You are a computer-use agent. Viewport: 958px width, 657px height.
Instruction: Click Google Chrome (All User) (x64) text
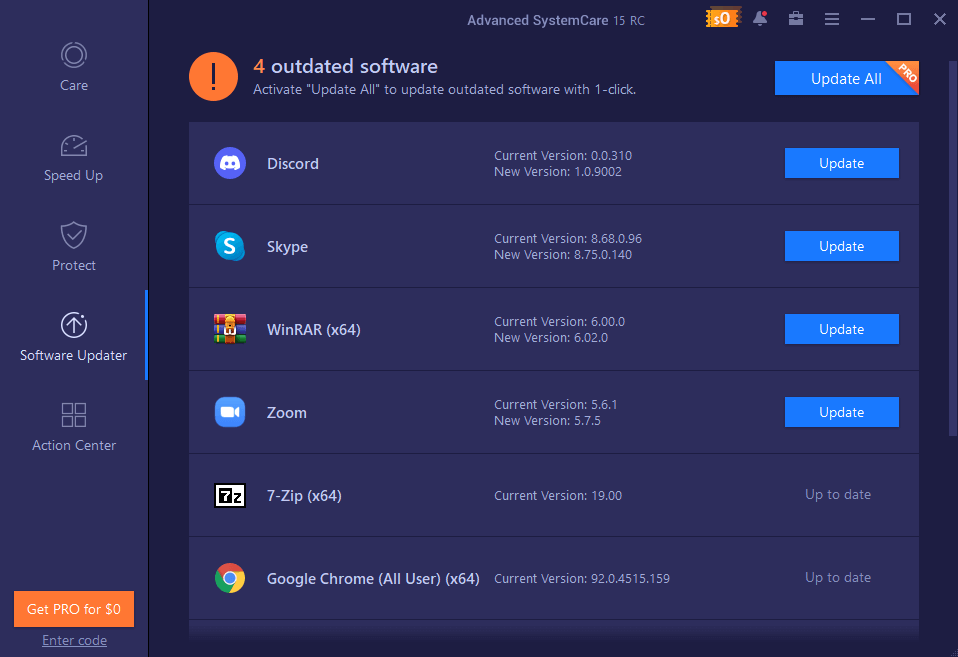(x=373, y=579)
